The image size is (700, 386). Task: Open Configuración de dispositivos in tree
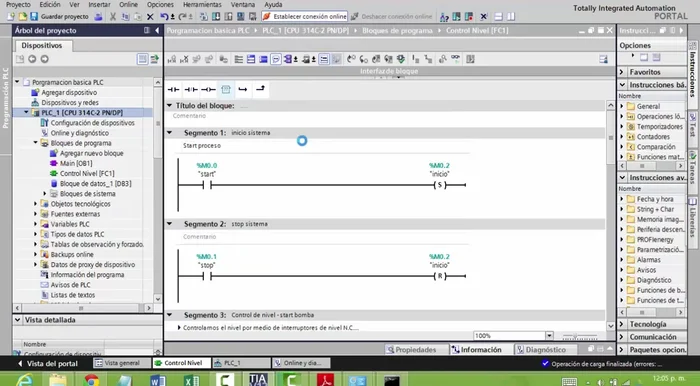[88, 123]
